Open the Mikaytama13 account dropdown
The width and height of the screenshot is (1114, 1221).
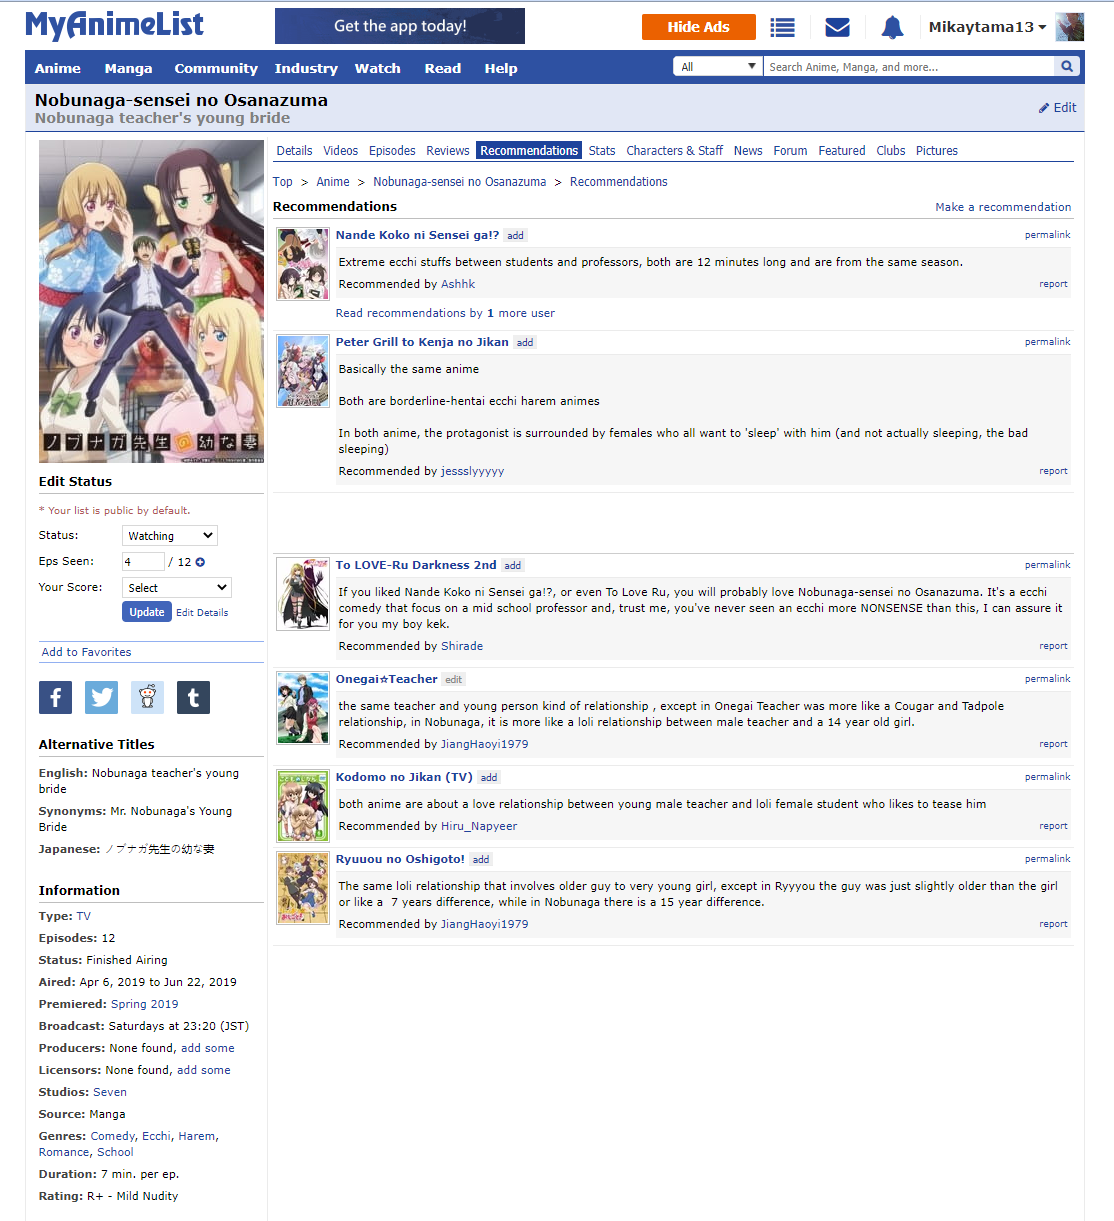coord(987,27)
